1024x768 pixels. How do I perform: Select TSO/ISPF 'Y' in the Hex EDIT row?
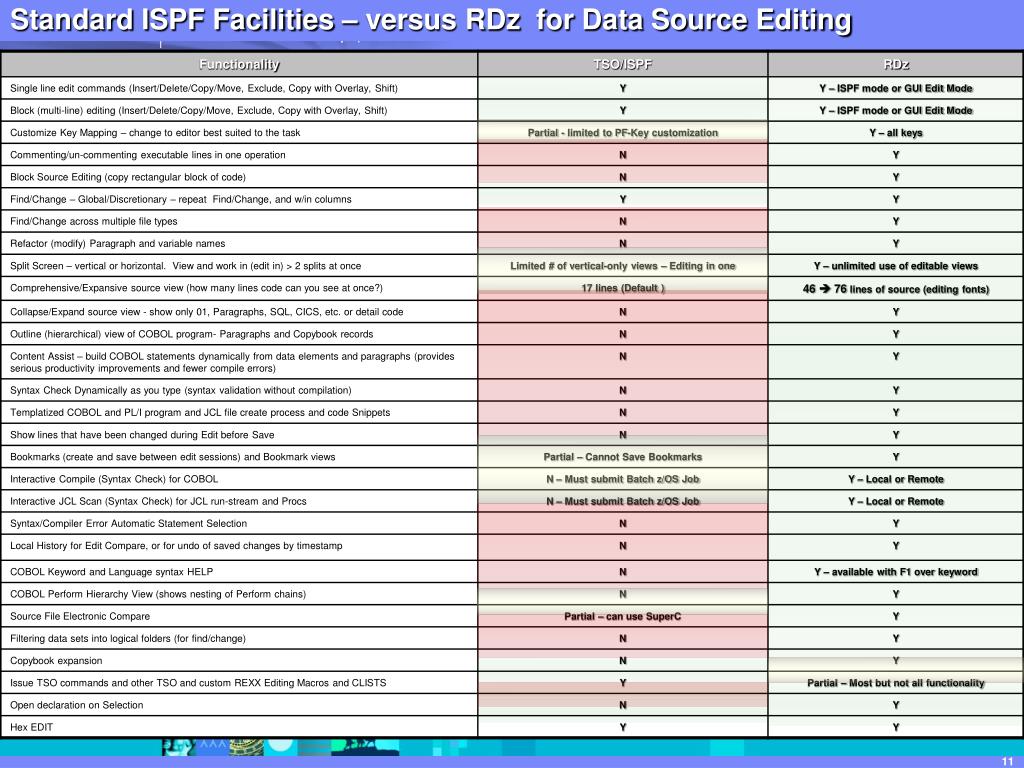[622, 728]
